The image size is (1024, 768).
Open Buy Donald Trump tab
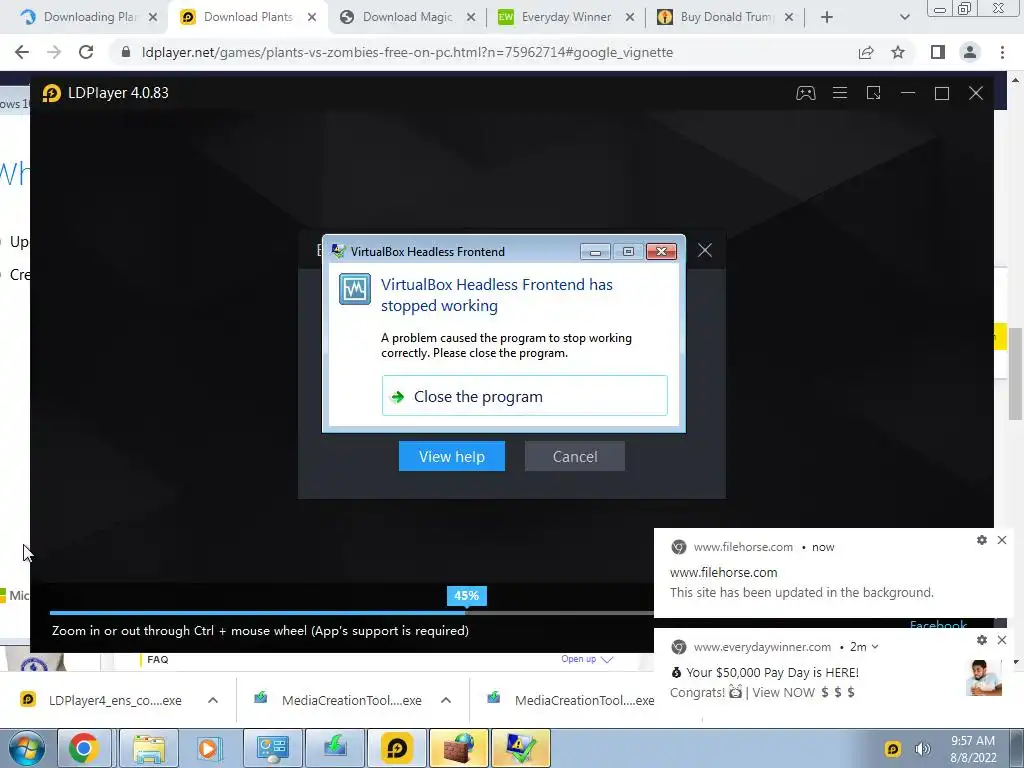click(725, 17)
